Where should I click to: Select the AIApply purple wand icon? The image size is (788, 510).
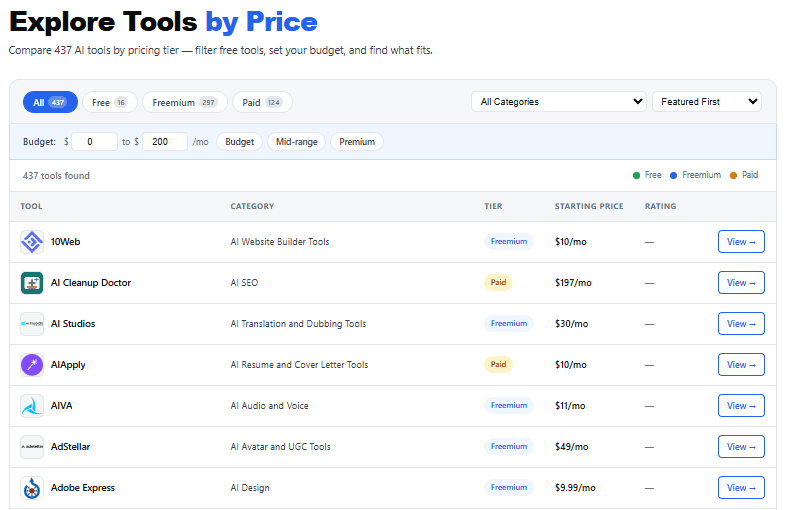[x=32, y=365]
